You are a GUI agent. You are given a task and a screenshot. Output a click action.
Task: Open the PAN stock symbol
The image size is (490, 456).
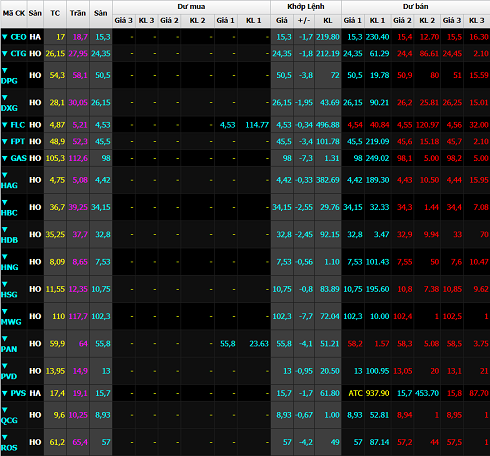point(9,350)
